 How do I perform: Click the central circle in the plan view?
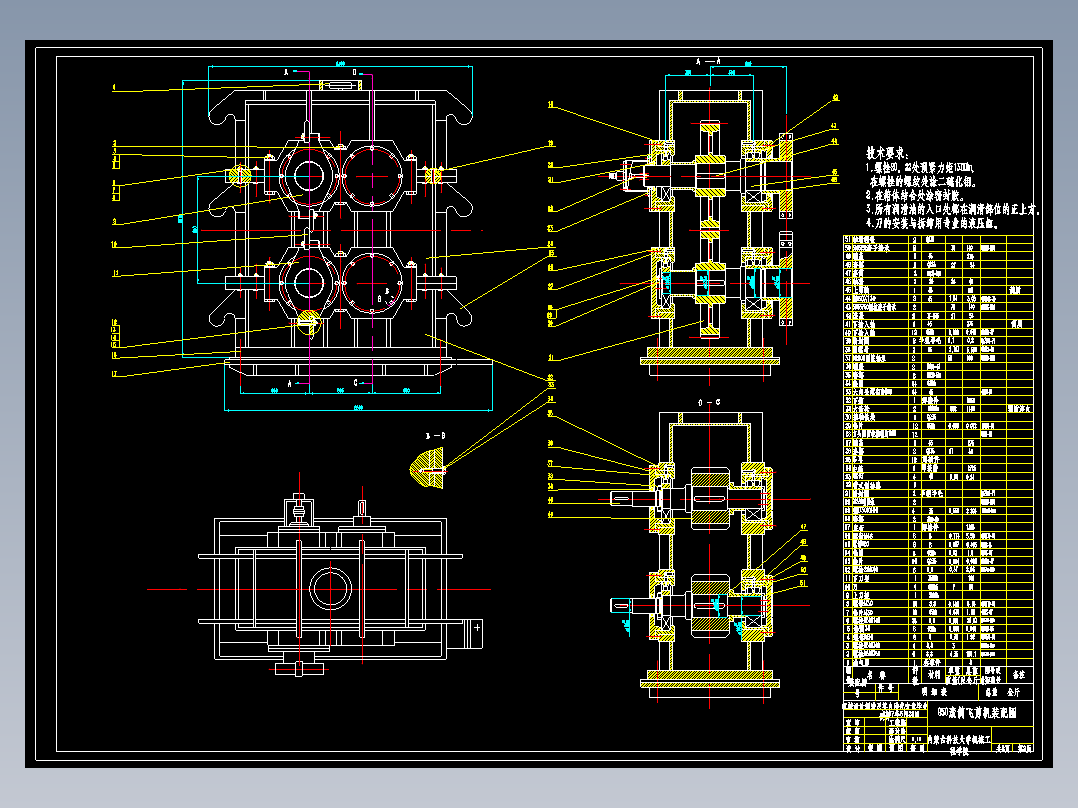click(x=331, y=589)
